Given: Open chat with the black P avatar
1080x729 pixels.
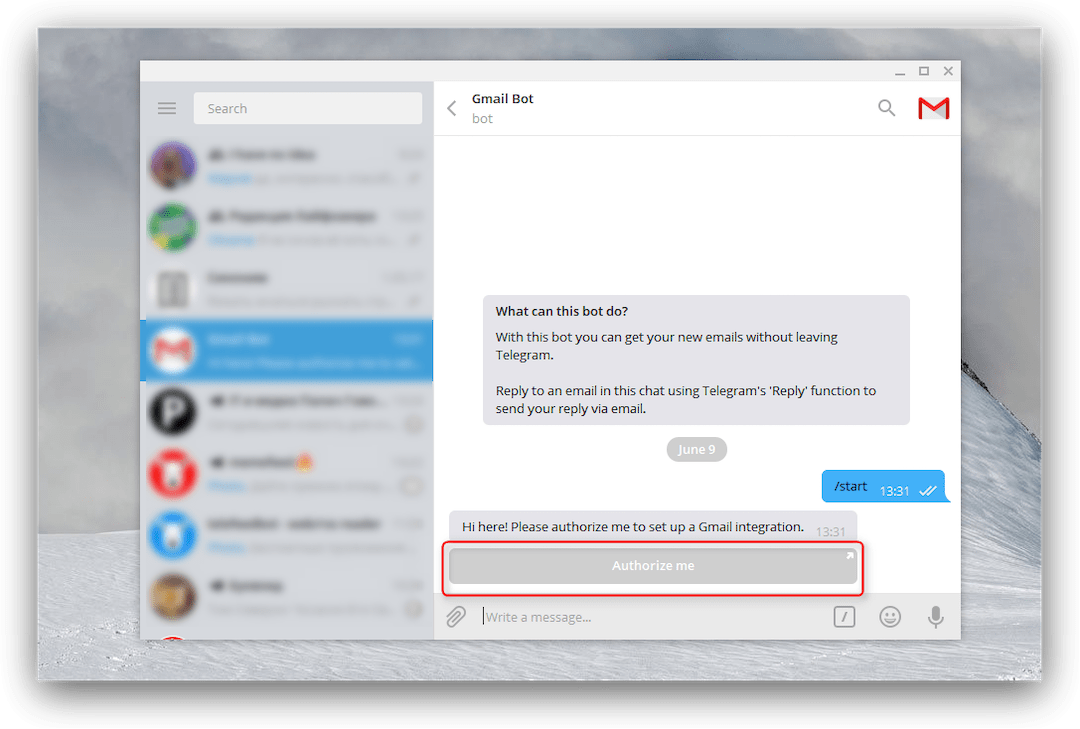Looking at the screenshot, I should [287, 411].
